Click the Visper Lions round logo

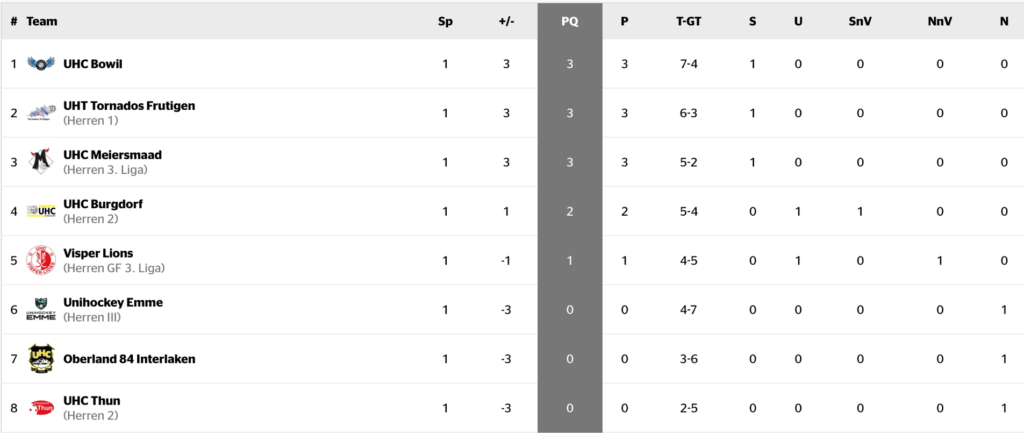pos(41,260)
